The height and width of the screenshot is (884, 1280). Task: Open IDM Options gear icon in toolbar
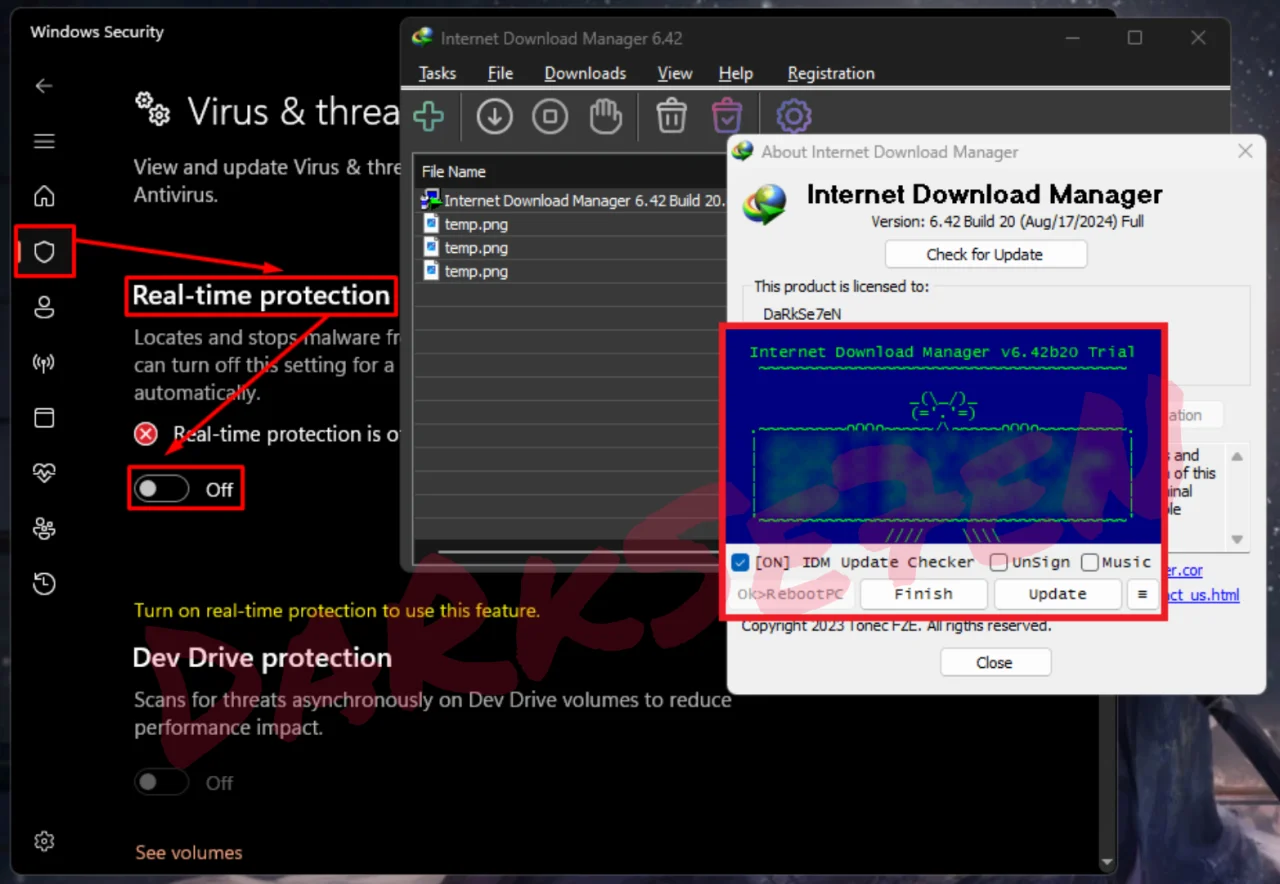tap(794, 117)
